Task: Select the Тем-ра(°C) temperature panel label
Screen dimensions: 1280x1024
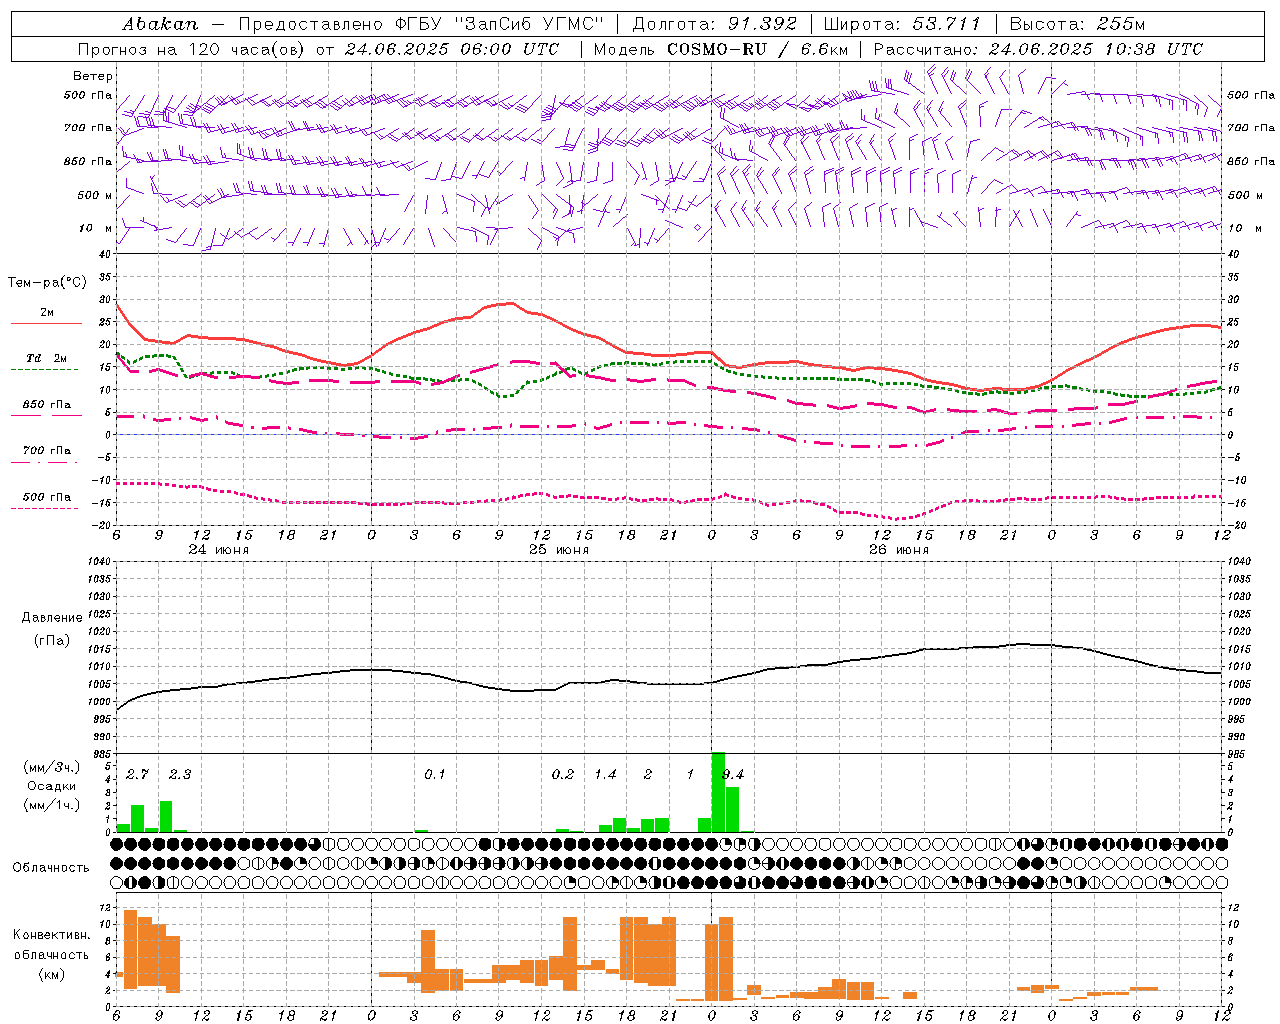Action: click(x=47, y=283)
